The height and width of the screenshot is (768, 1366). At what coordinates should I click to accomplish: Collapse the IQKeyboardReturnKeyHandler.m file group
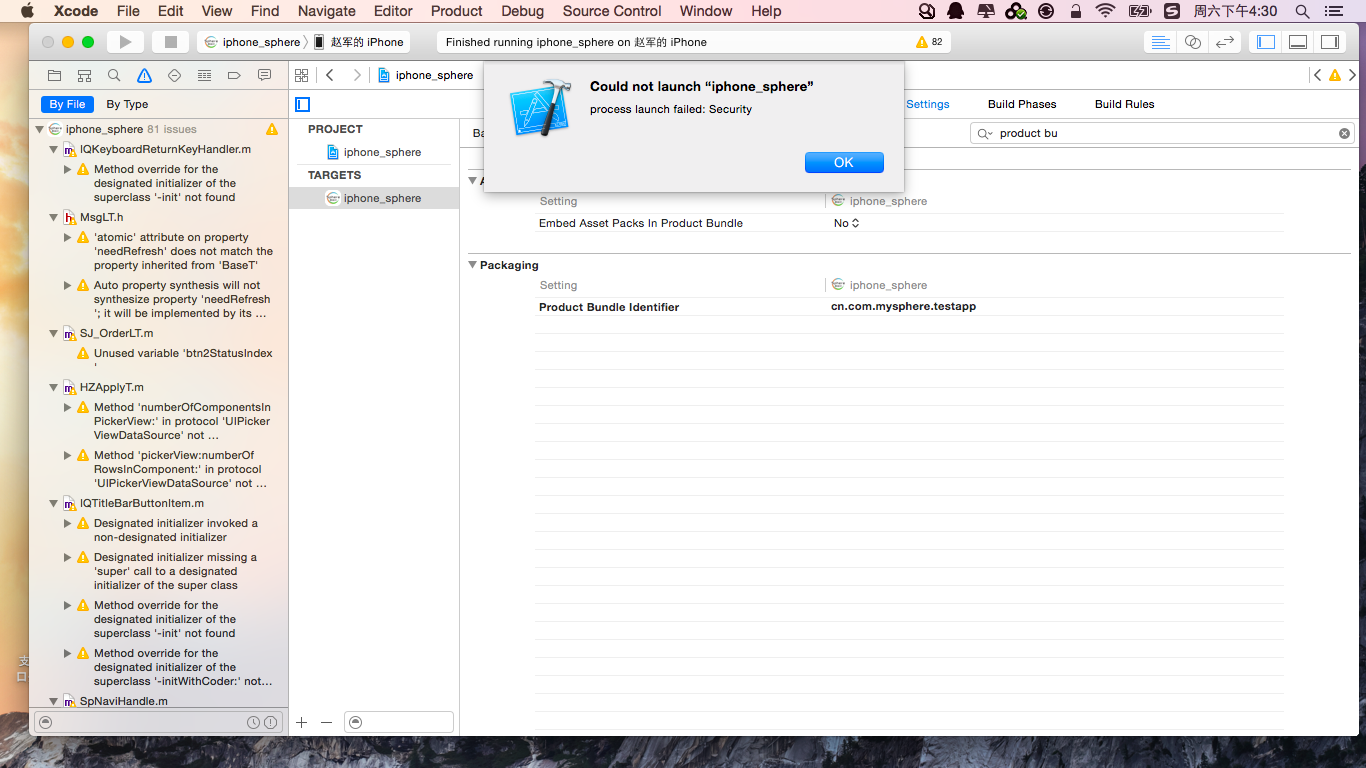pyautogui.click(x=54, y=149)
